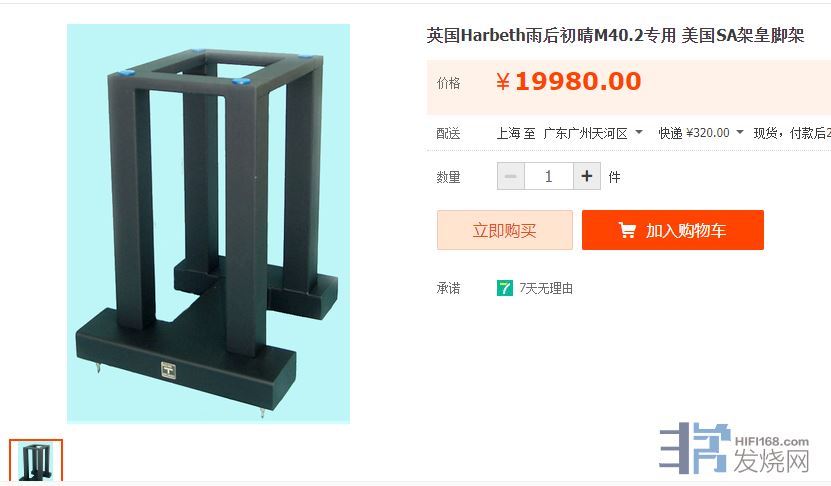Select the speaker stand thumbnail below the image
Screen dimensions: 831x486
[x=36, y=461]
